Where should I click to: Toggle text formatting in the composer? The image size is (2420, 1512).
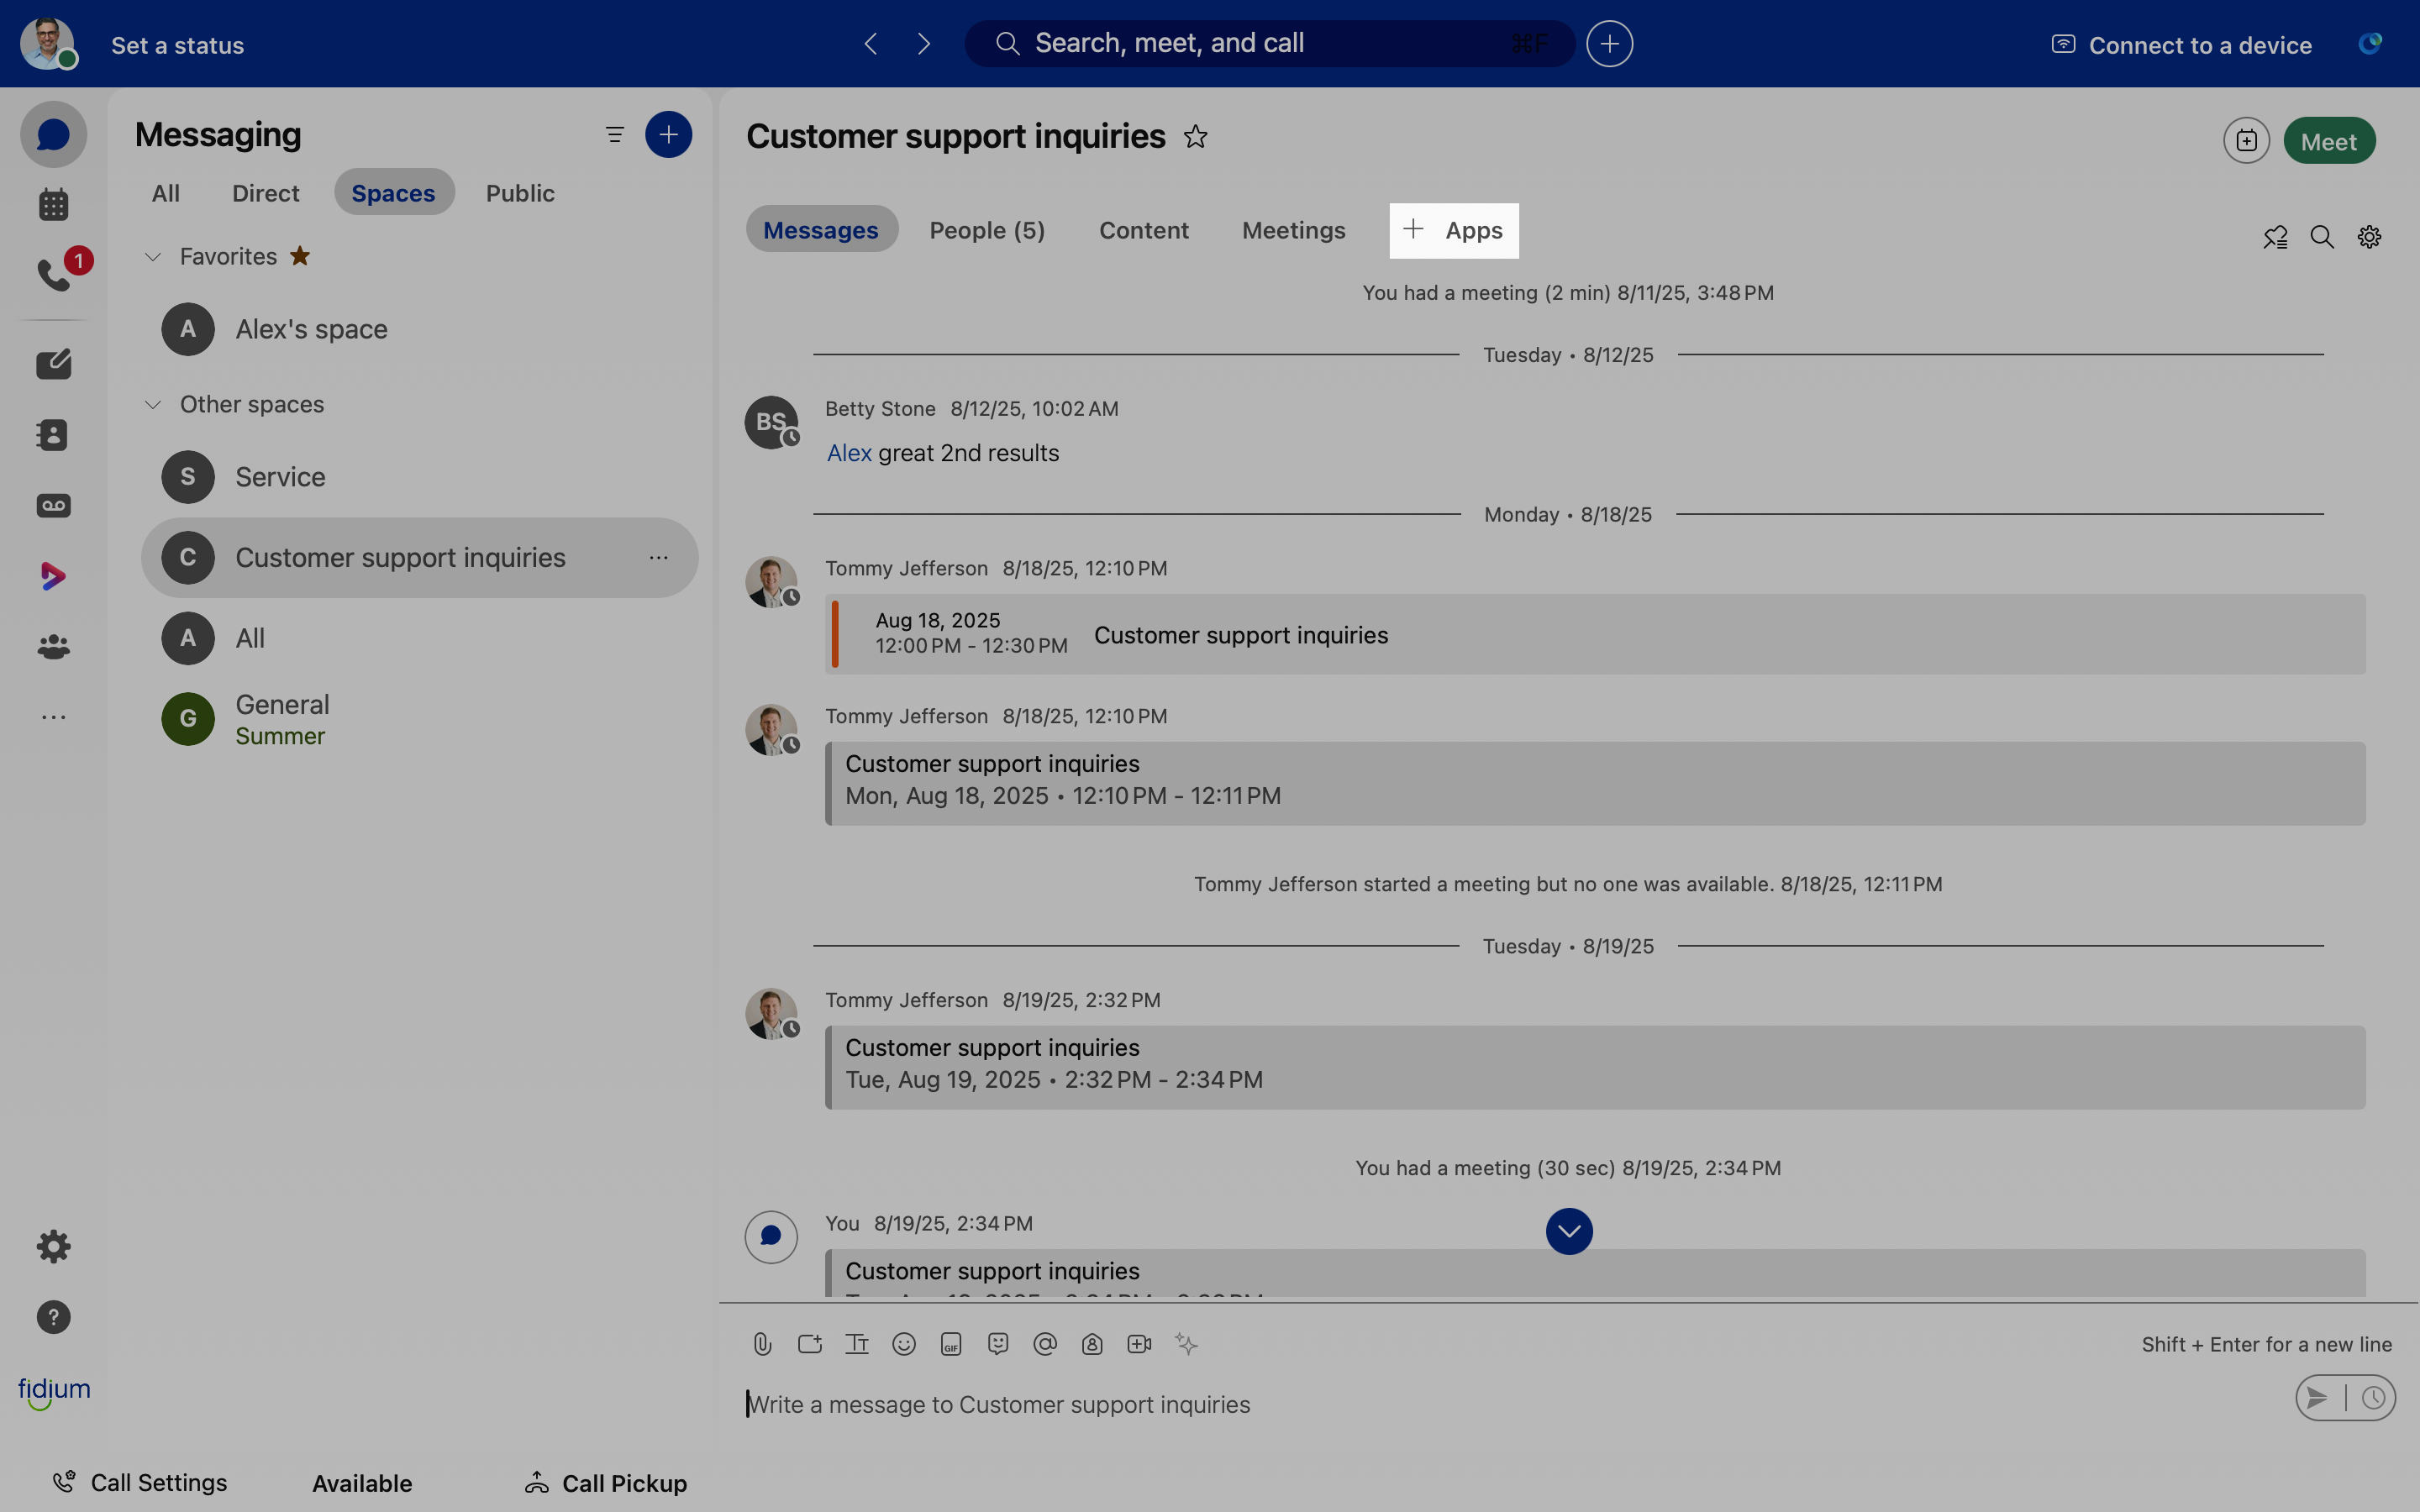pyautogui.click(x=857, y=1344)
